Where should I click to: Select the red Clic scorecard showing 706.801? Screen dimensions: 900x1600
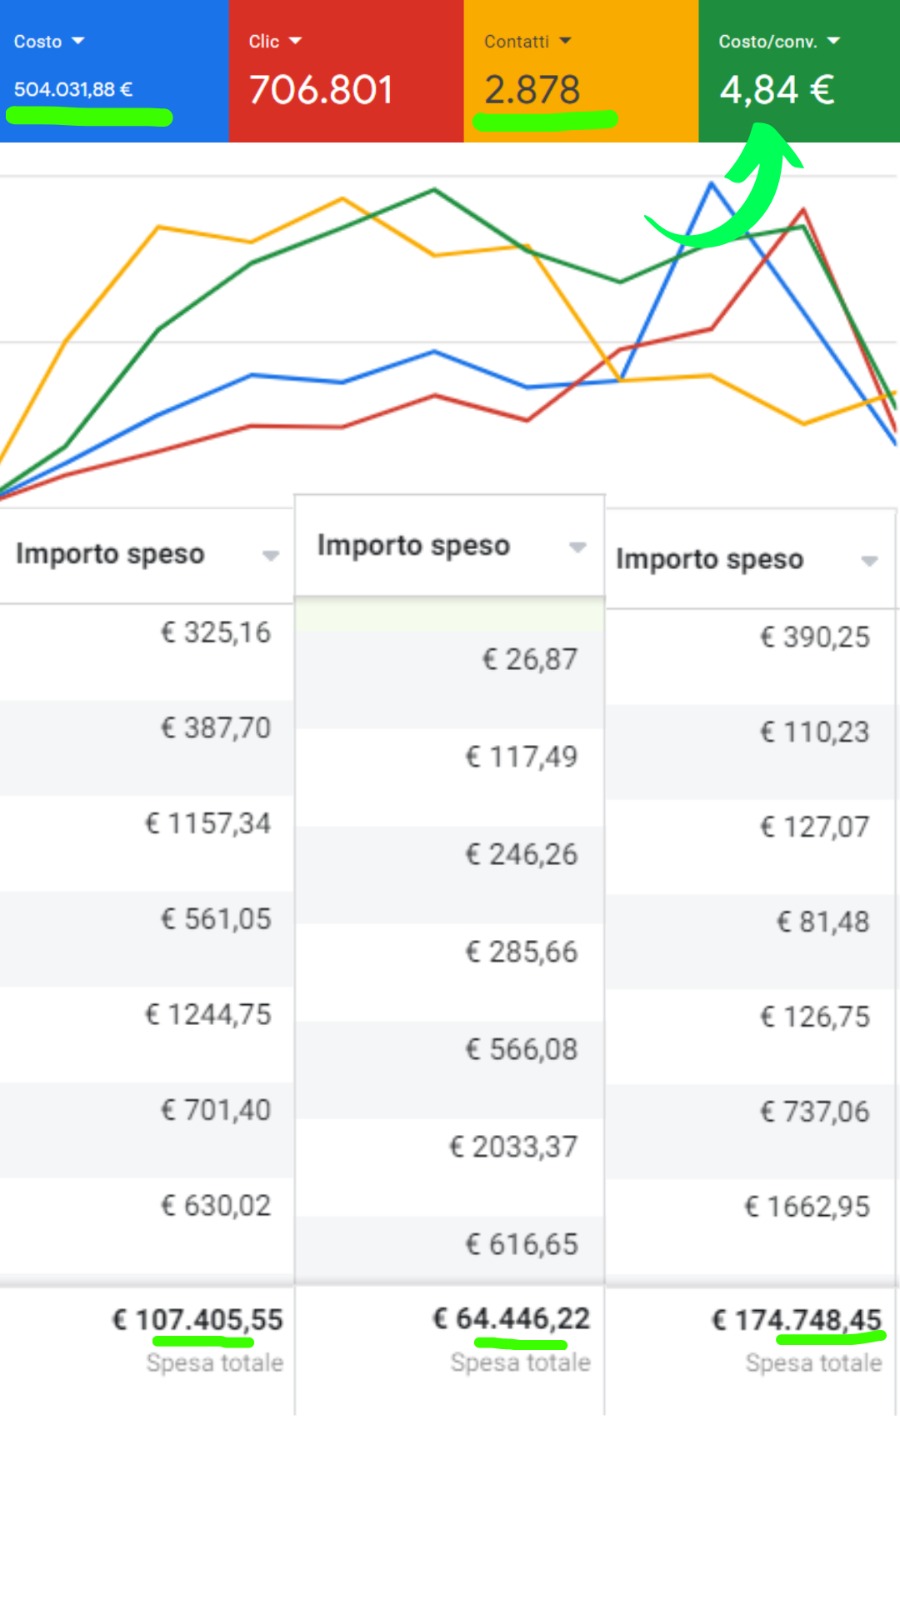coord(345,70)
